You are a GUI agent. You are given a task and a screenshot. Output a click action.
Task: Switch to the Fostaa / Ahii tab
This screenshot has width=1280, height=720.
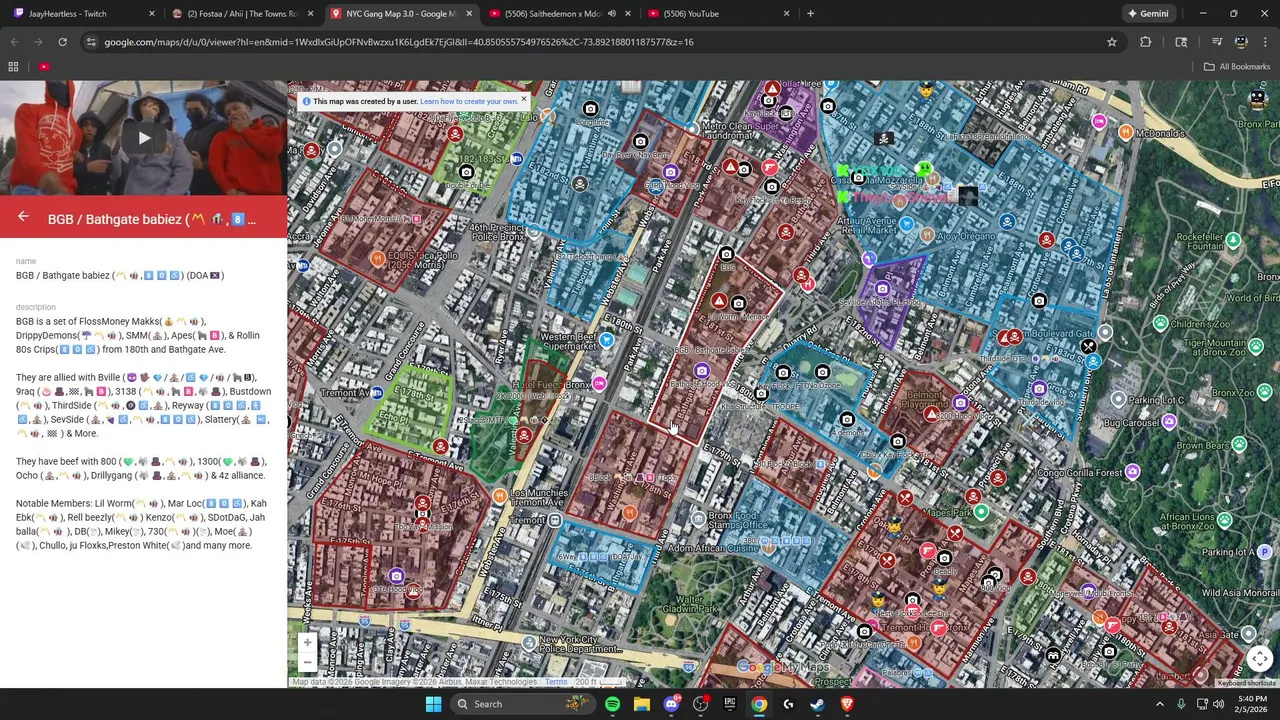tap(240, 14)
